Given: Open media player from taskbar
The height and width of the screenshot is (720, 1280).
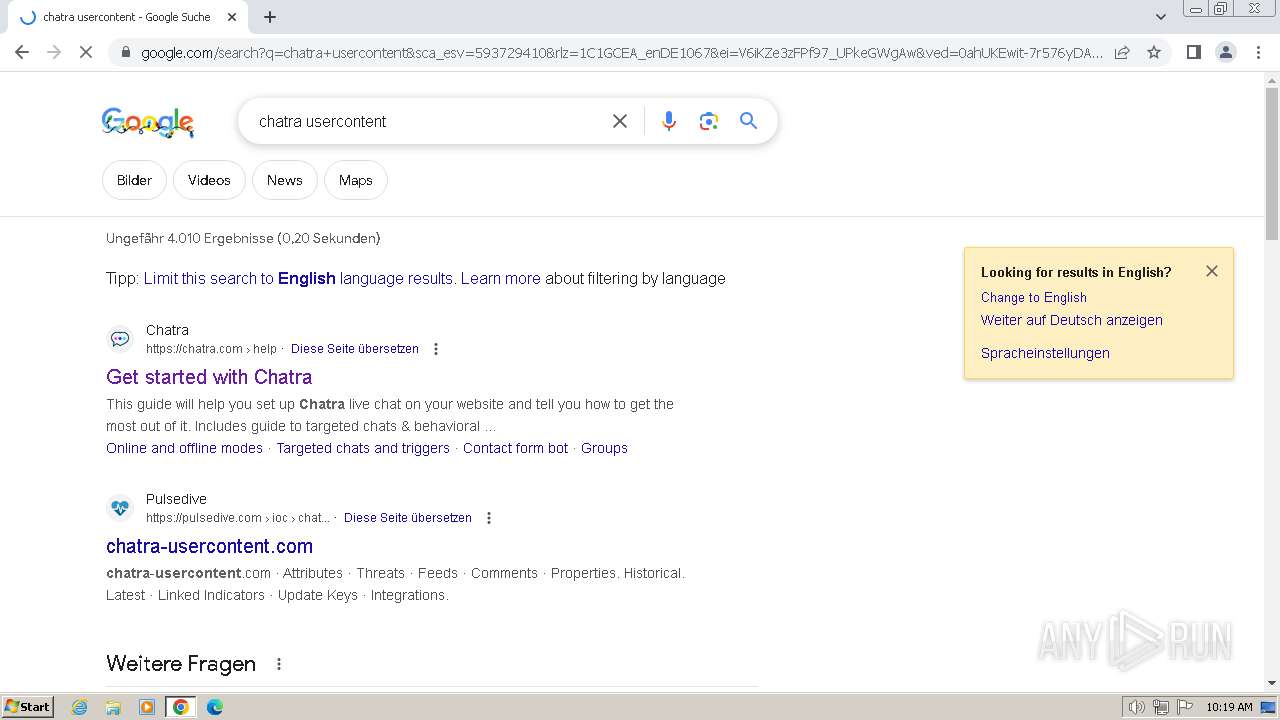Looking at the screenshot, I should [147, 707].
